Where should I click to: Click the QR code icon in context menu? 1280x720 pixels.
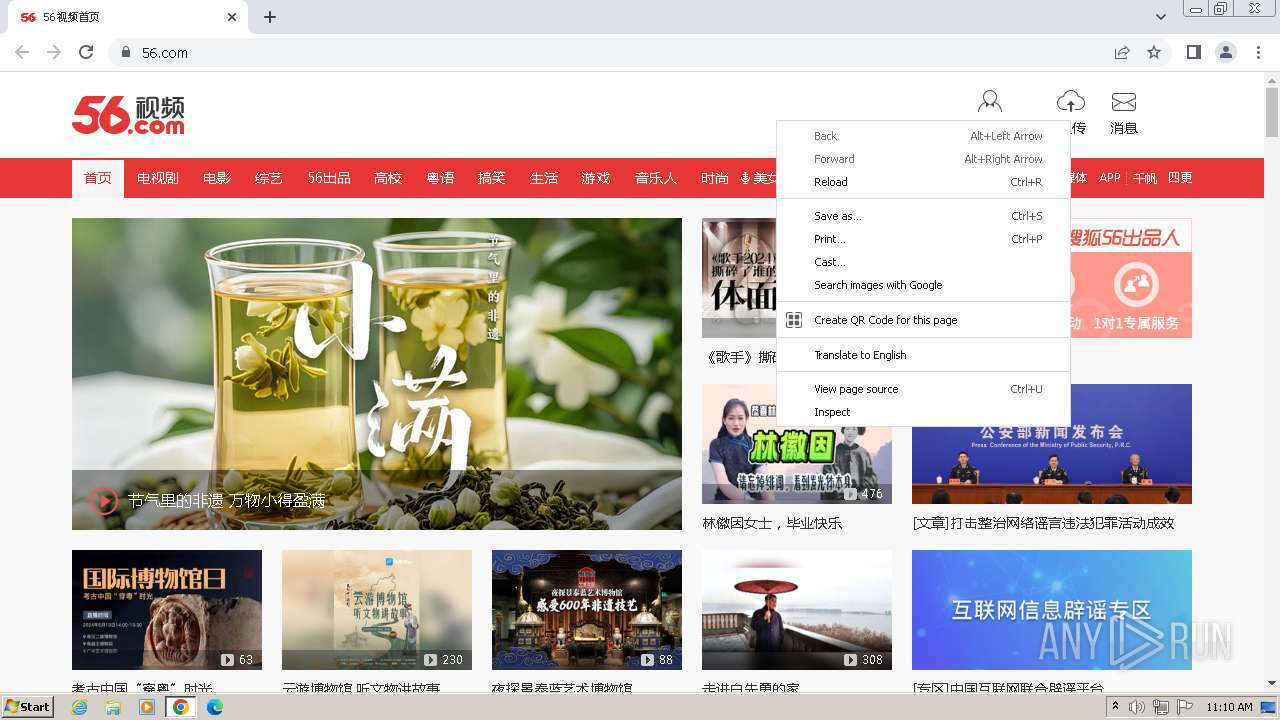[x=794, y=320]
